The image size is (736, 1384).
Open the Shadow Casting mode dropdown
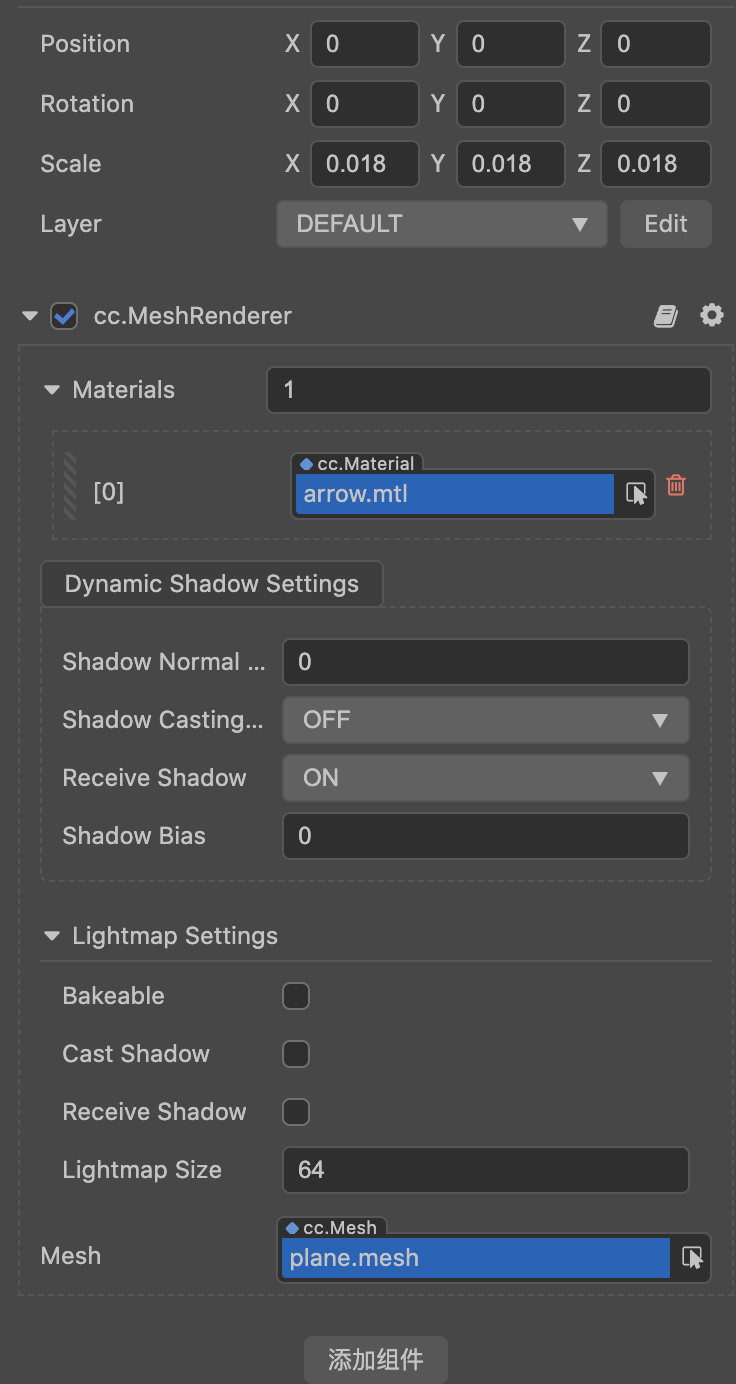coord(485,720)
